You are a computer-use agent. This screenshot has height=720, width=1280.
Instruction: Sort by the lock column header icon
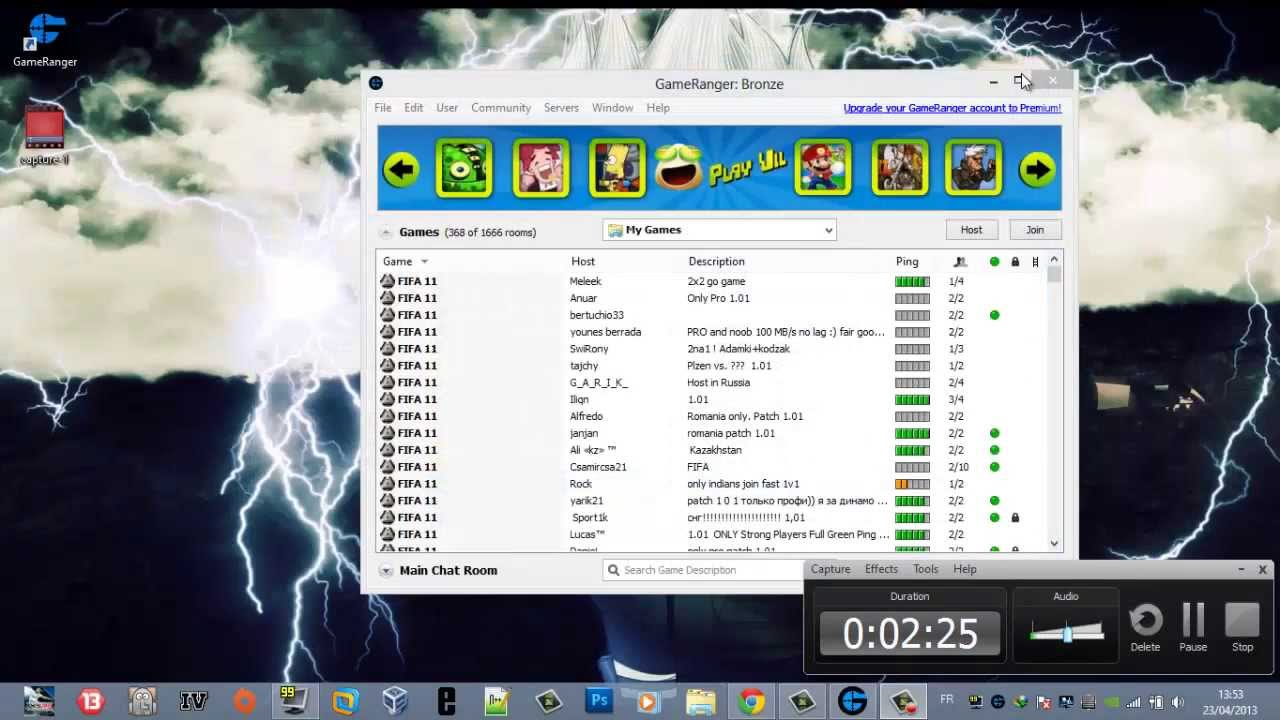click(x=1015, y=262)
